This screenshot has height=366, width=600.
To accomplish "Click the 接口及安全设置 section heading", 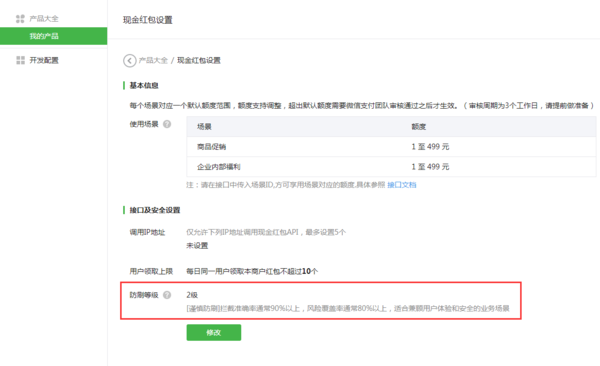I will click(155, 210).
